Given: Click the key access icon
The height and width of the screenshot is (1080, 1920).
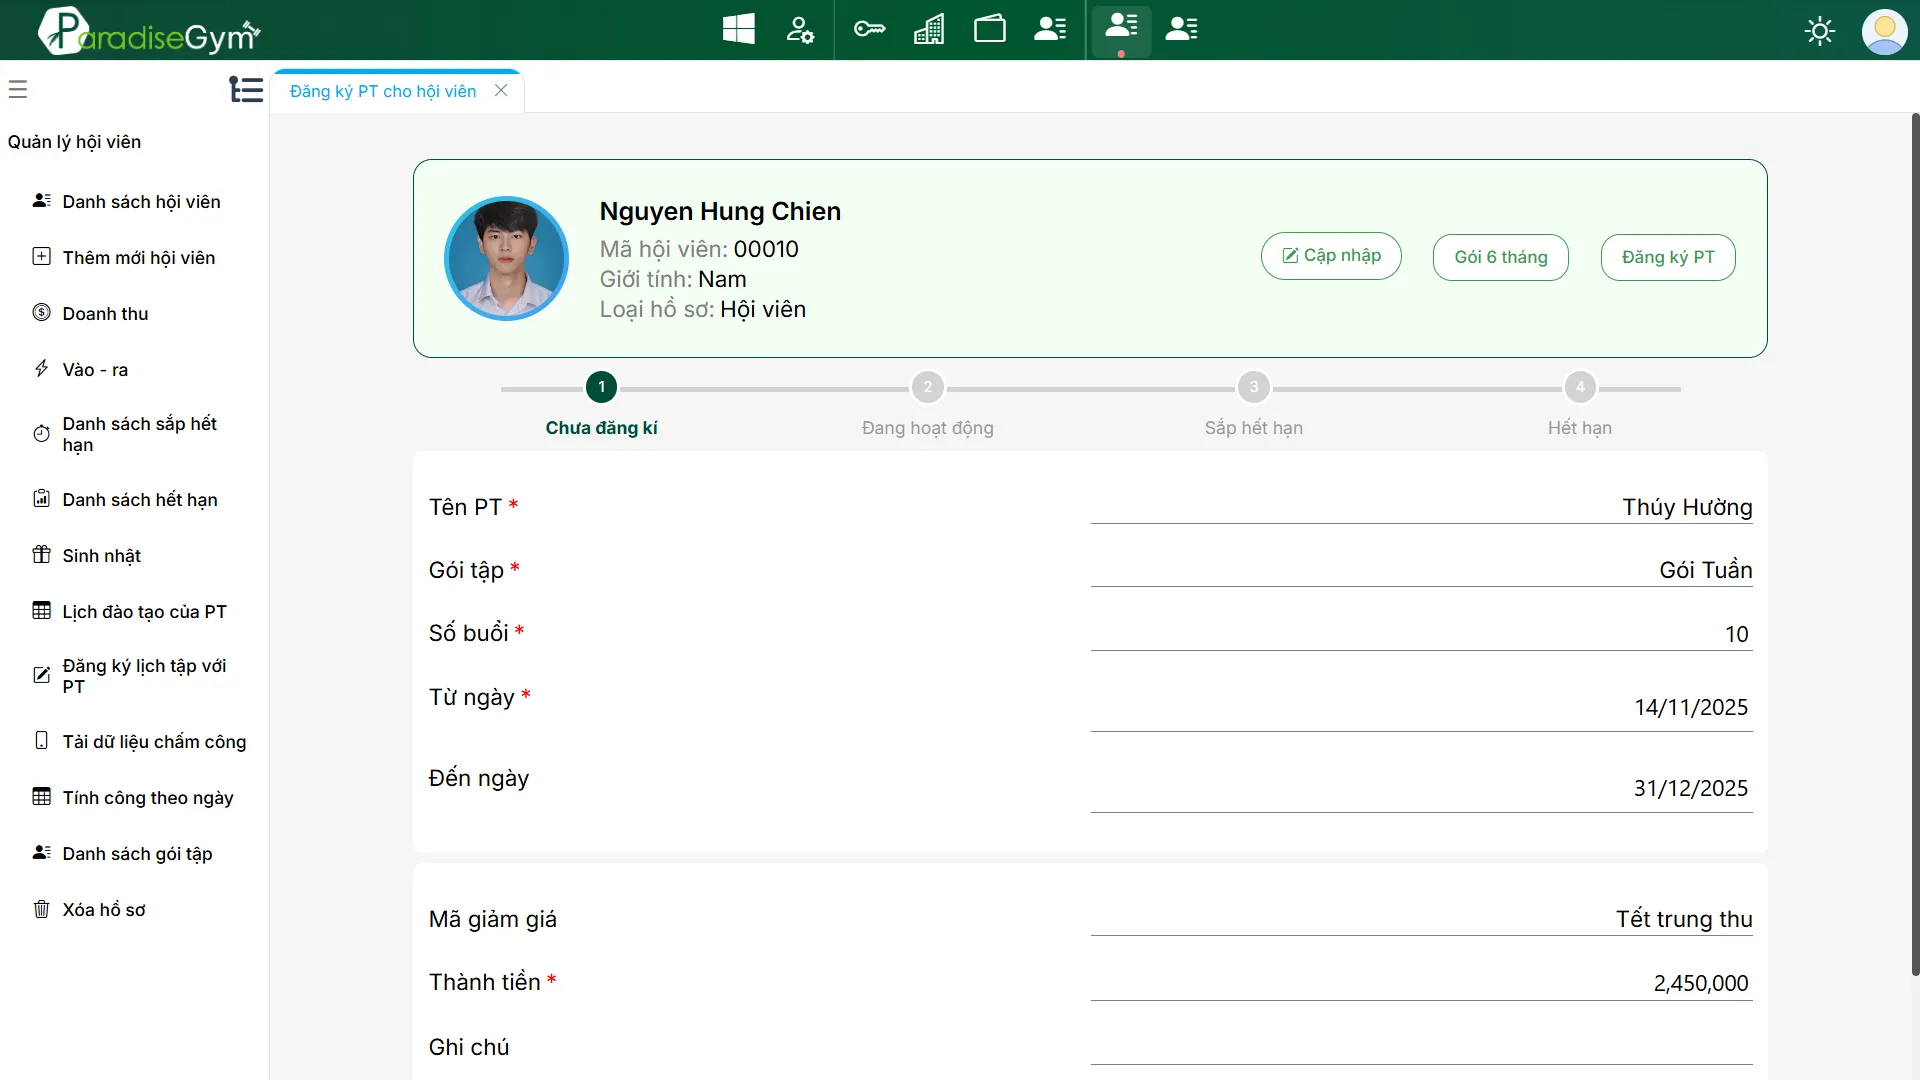Looking at the screenshot, I should (x=869, y=29).
